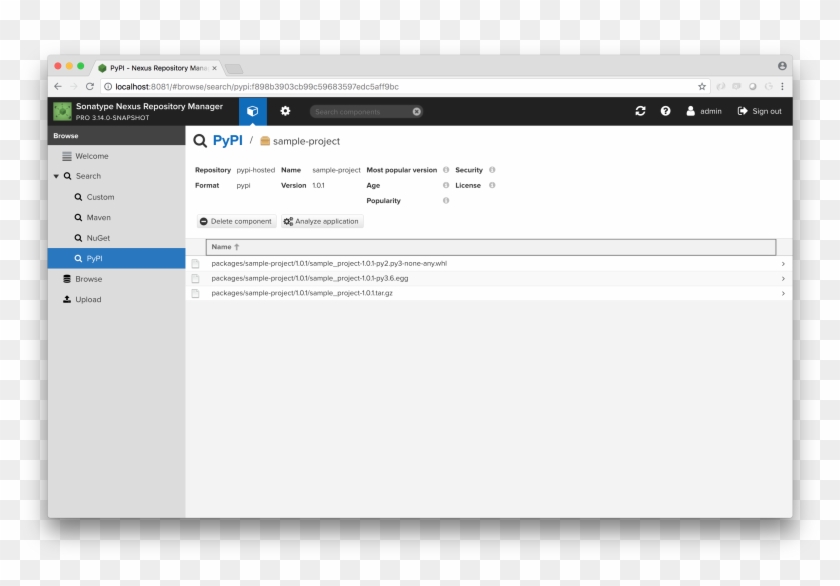Click the Search components input field
The width and height of the screenshot is (840, 586).
point(360,112)
